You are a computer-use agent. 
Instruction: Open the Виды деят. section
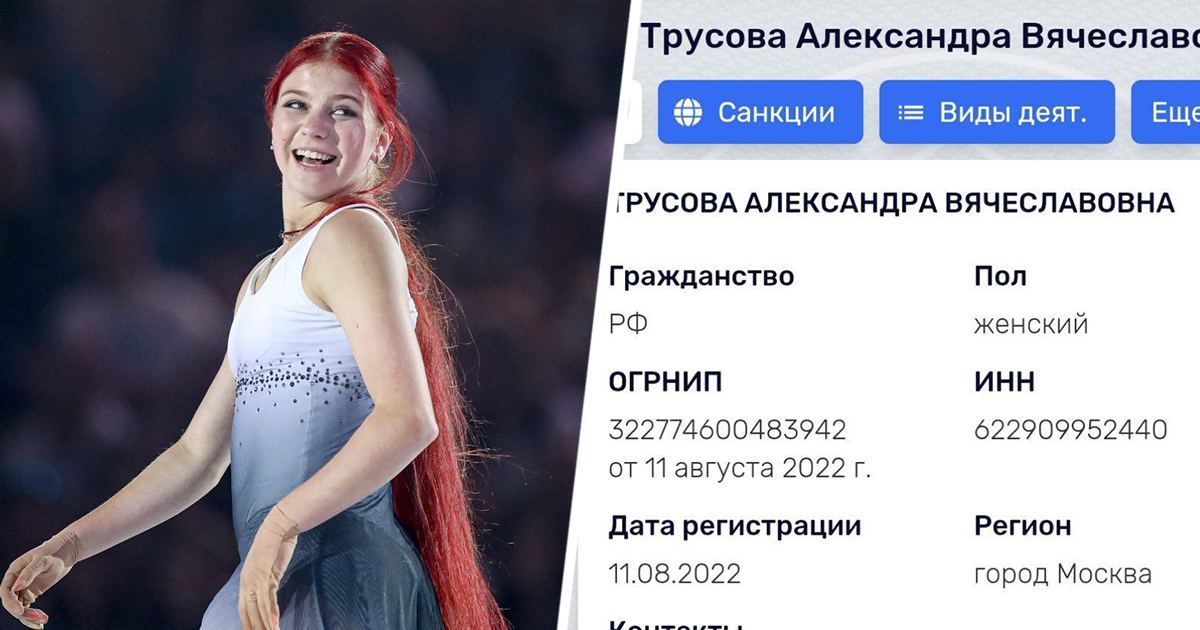click(997, 112)
